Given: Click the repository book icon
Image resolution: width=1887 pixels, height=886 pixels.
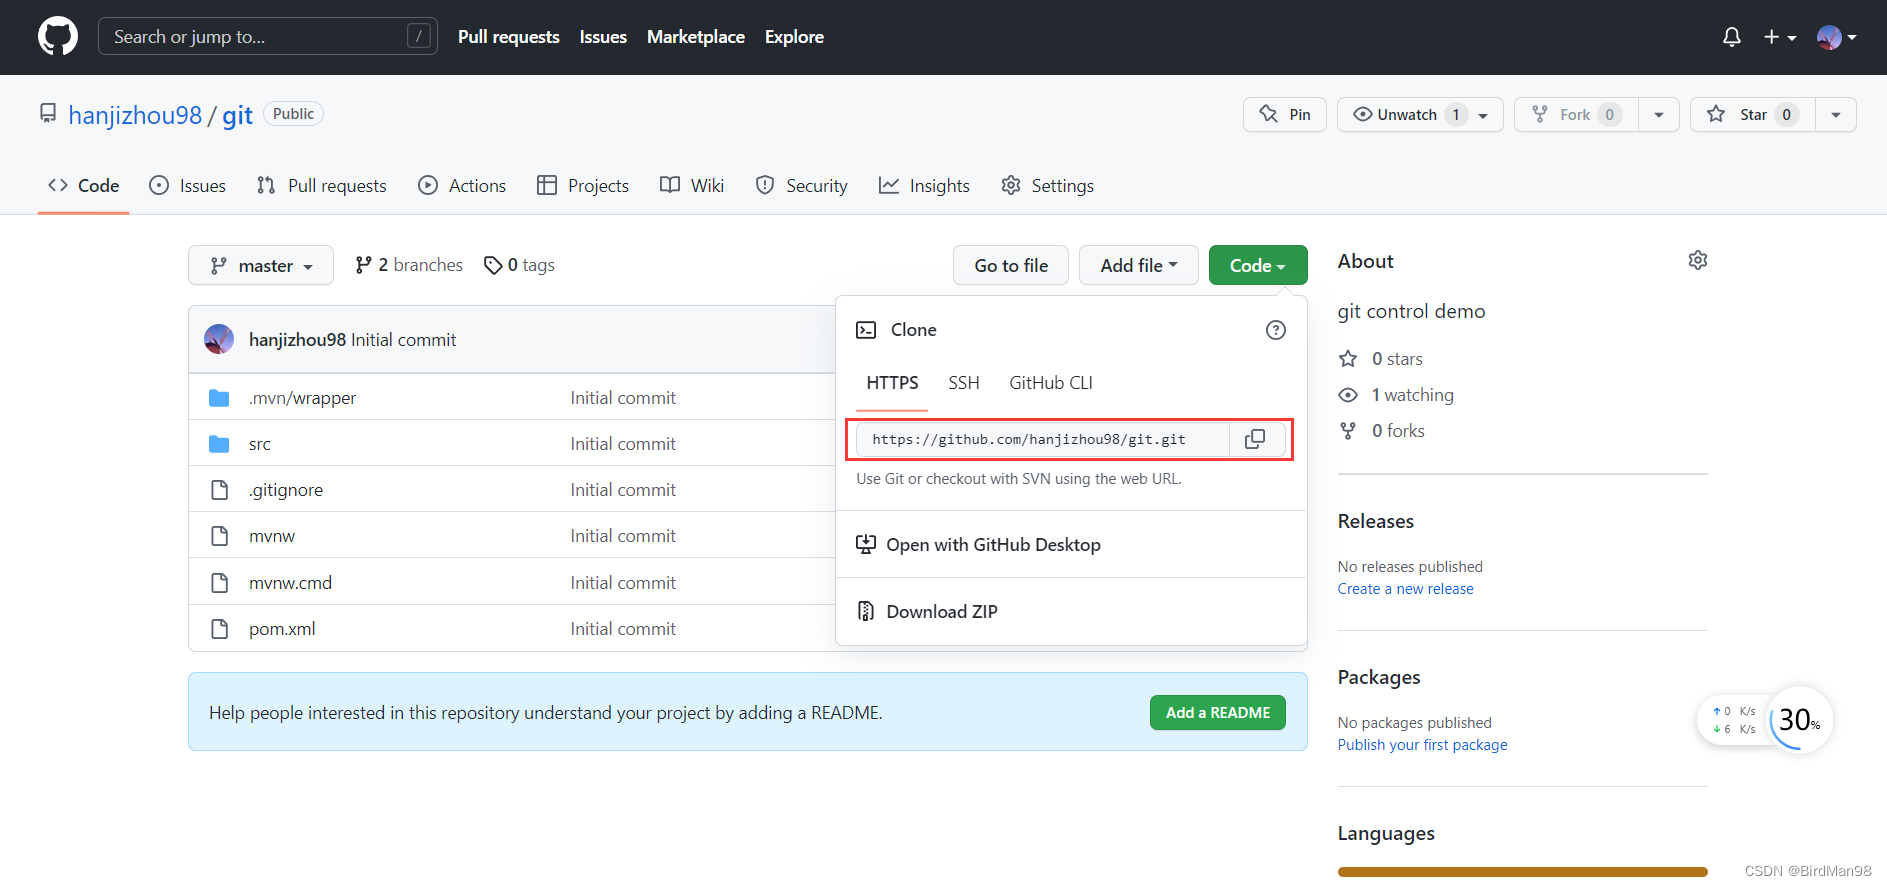Looking at the screenshot, I should click(x=48, y=113).
